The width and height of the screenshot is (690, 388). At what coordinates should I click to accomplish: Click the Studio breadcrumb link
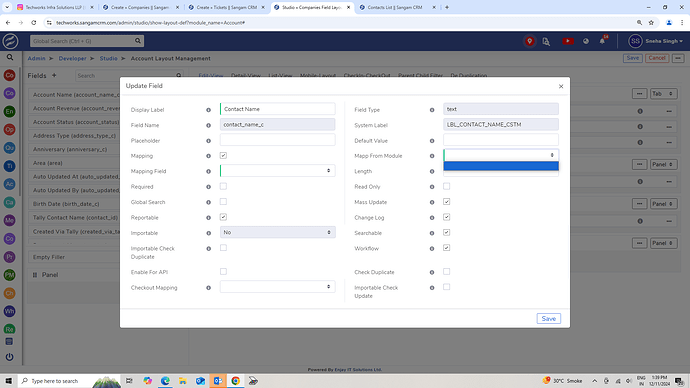coord(108,59)
